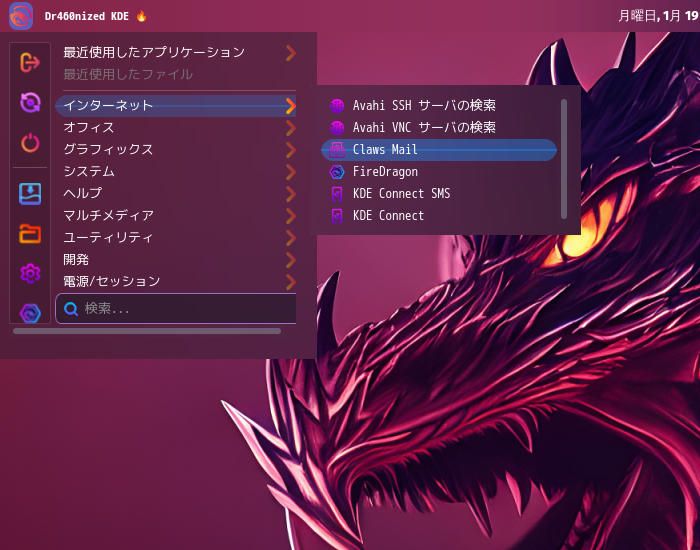
Task: Launch Avahi SSH サーバの検索
Action: pos(439,106)
